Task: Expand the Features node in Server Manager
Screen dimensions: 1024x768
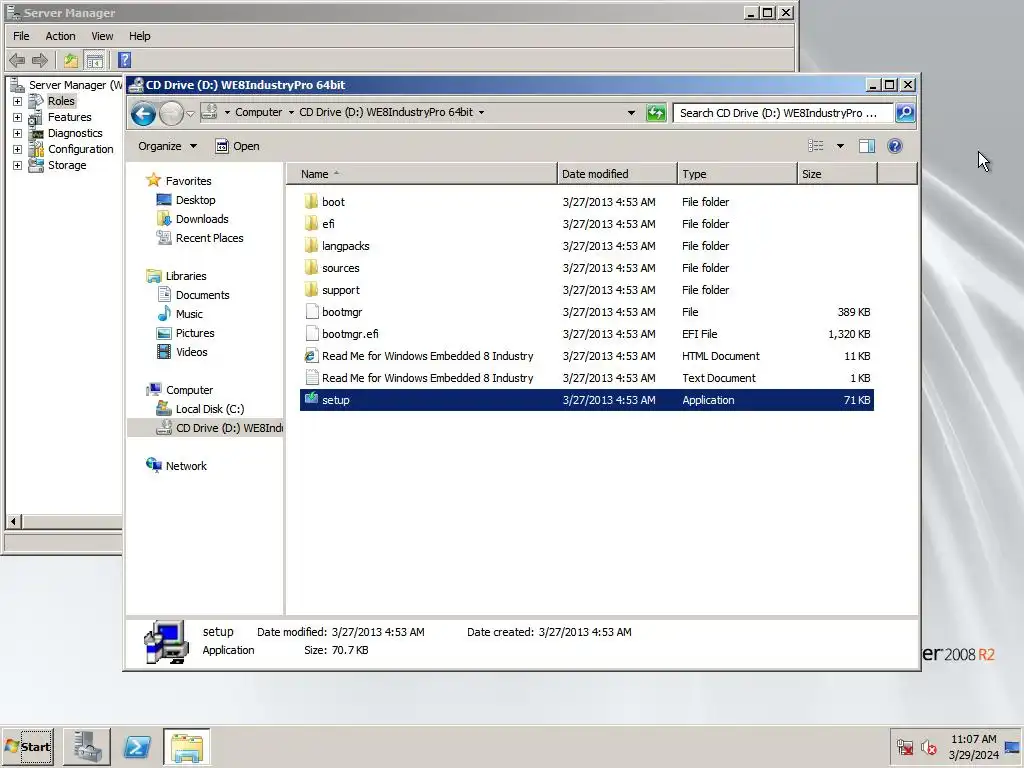Action: point(18,118)
